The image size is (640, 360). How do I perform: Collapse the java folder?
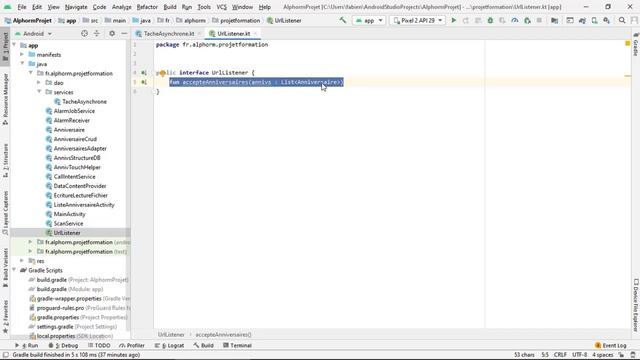coord(22,64)
